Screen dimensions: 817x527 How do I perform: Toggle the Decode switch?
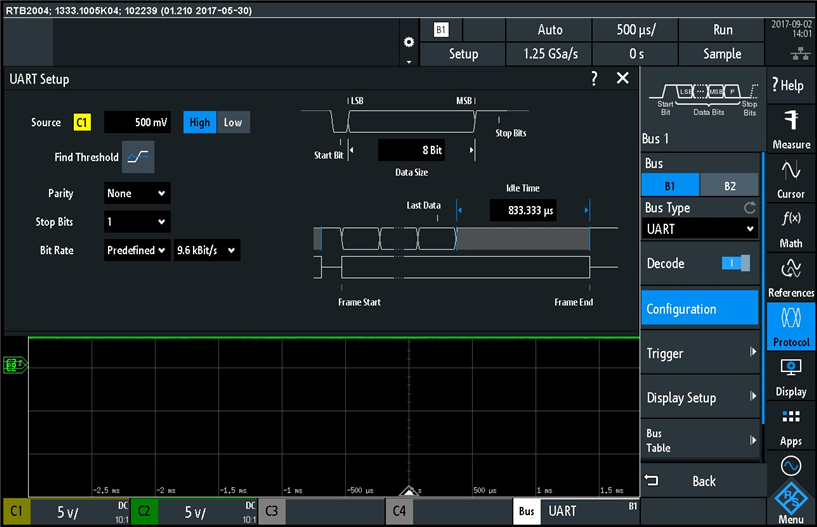tap(735, 263)
